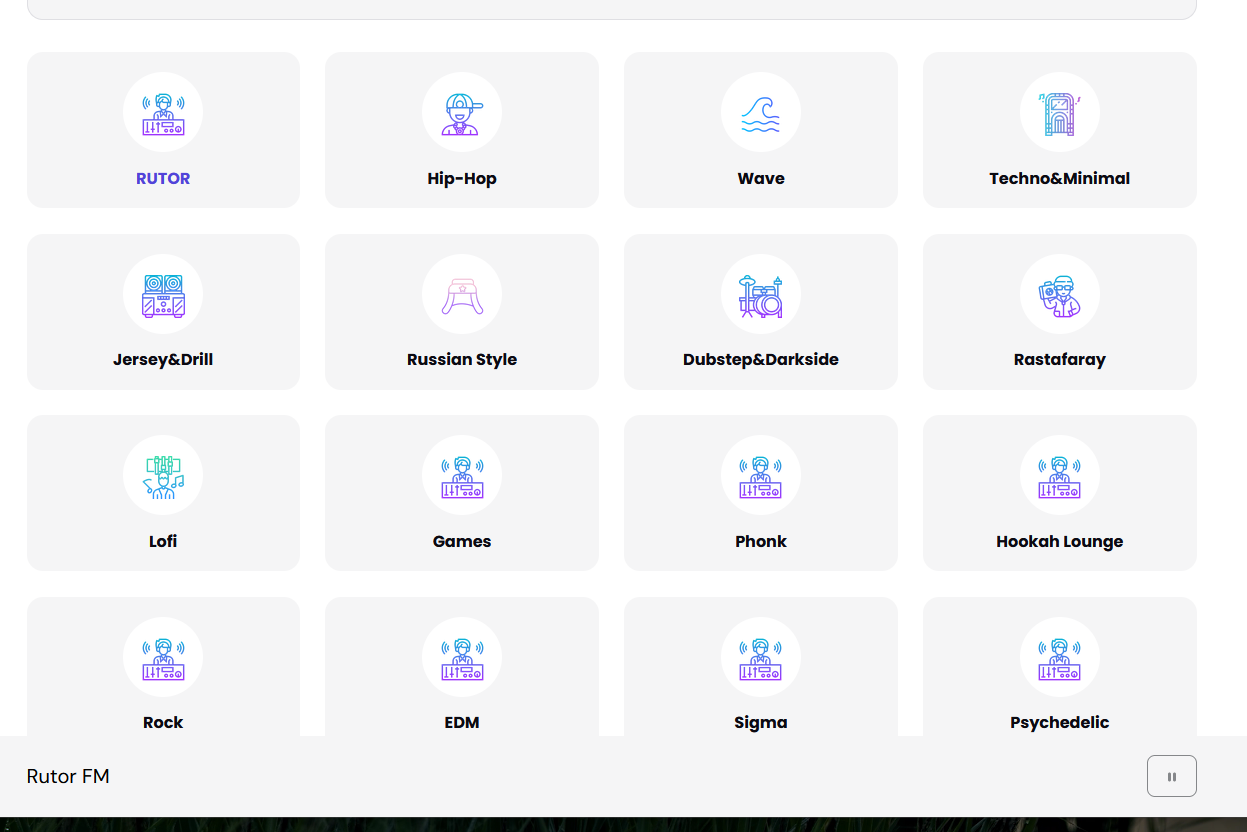Click the video background below the player

tap(623, 820)
